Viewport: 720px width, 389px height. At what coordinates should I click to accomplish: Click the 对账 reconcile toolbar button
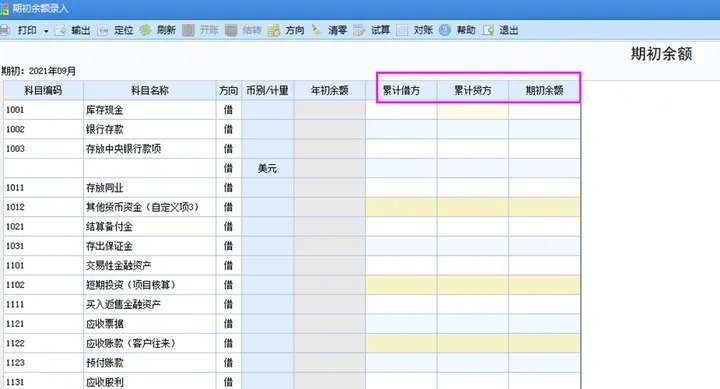414,30
